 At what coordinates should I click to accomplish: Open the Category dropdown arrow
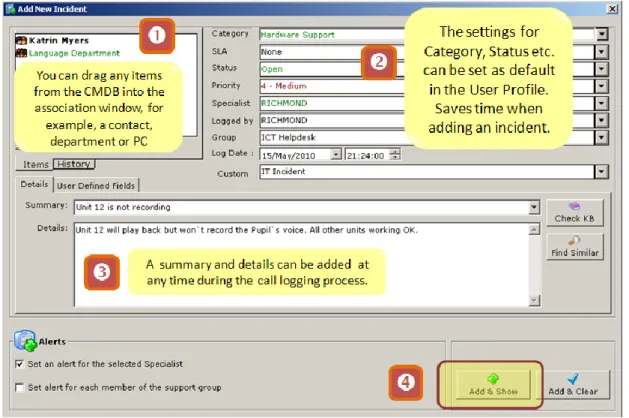tap(601, 34)
